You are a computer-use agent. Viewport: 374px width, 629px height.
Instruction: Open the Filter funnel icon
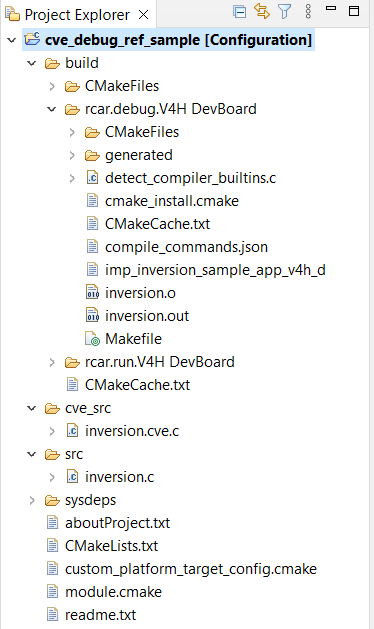click(285, 12)
